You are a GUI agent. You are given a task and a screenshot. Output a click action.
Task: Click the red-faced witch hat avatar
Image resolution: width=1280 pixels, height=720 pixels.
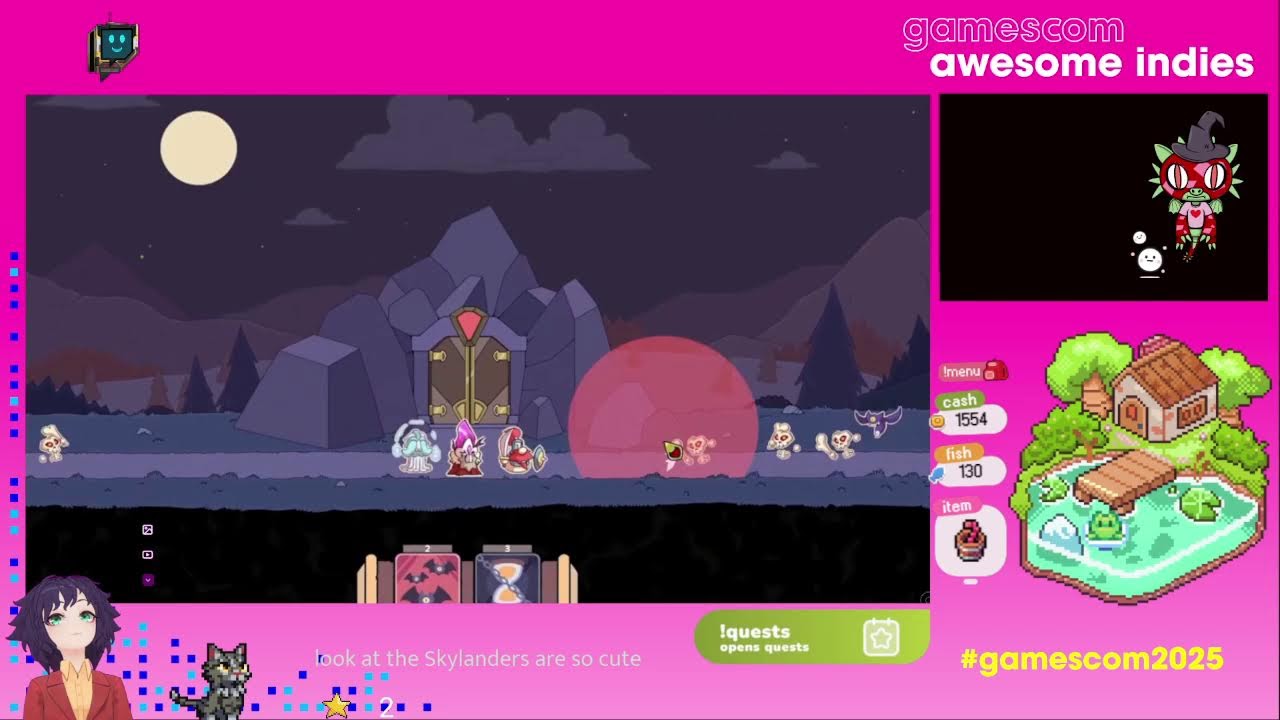coord(1197,186)
